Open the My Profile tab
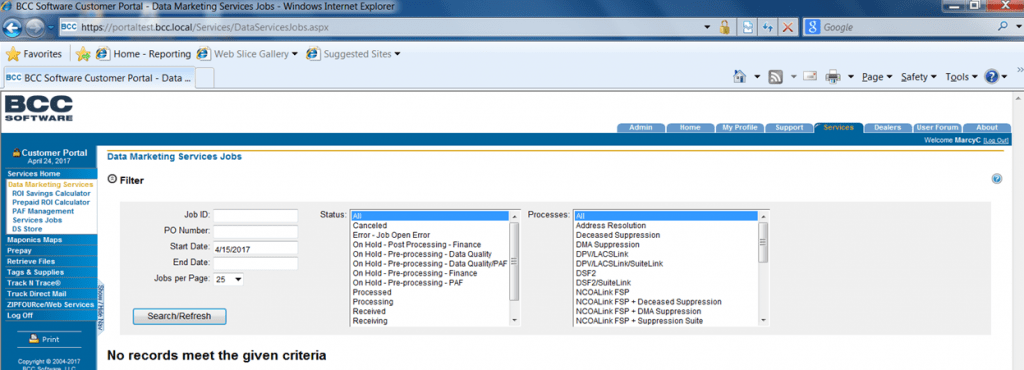This screenshot has width=1024, height=370. 739,127
